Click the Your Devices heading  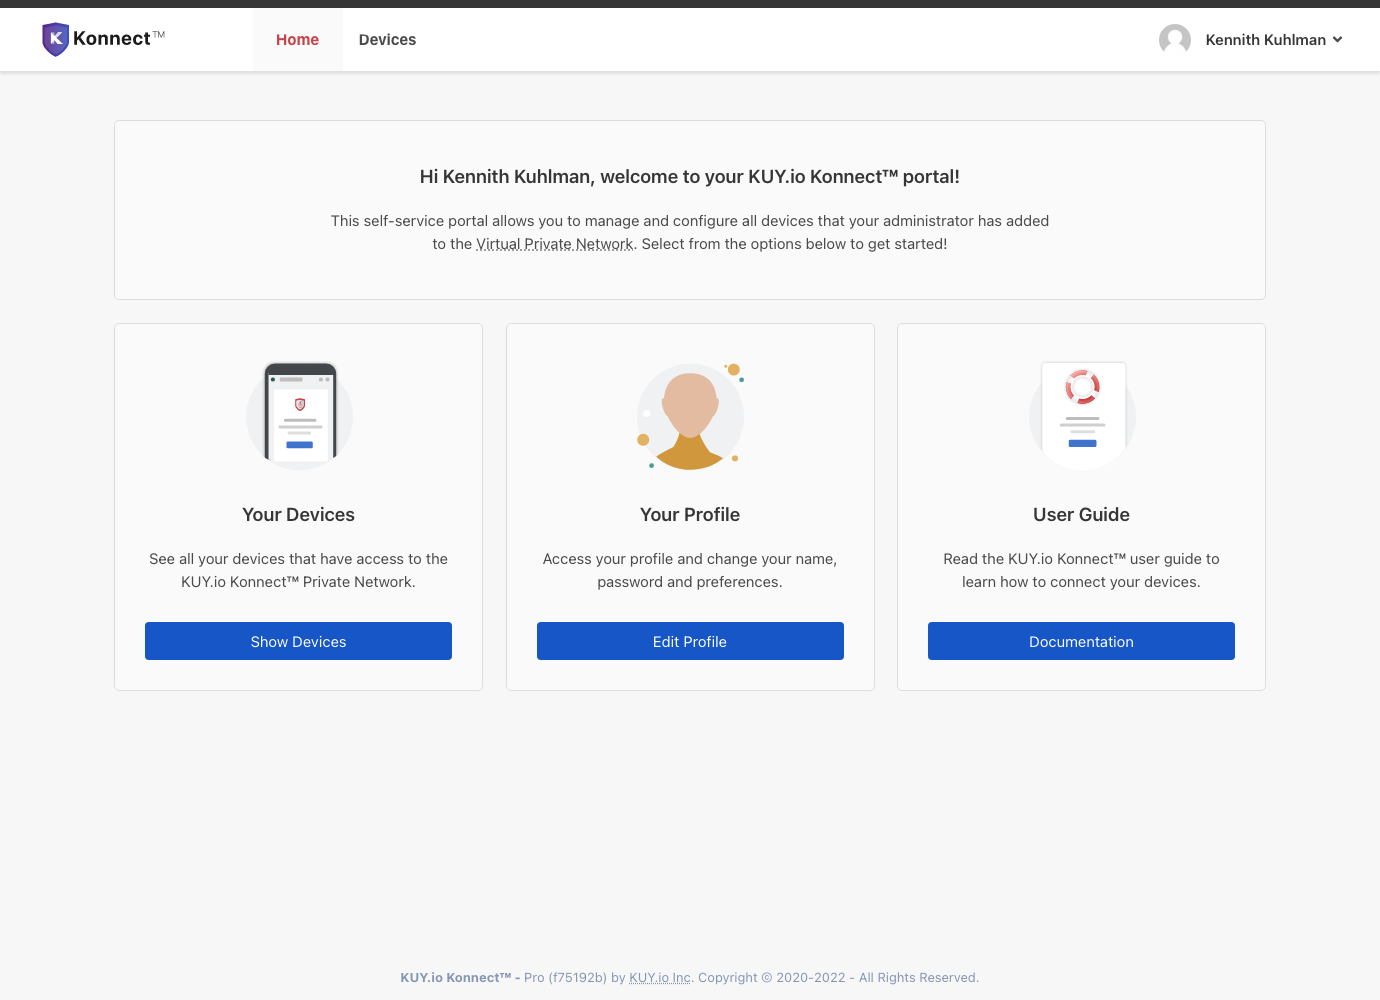(298, 515)
